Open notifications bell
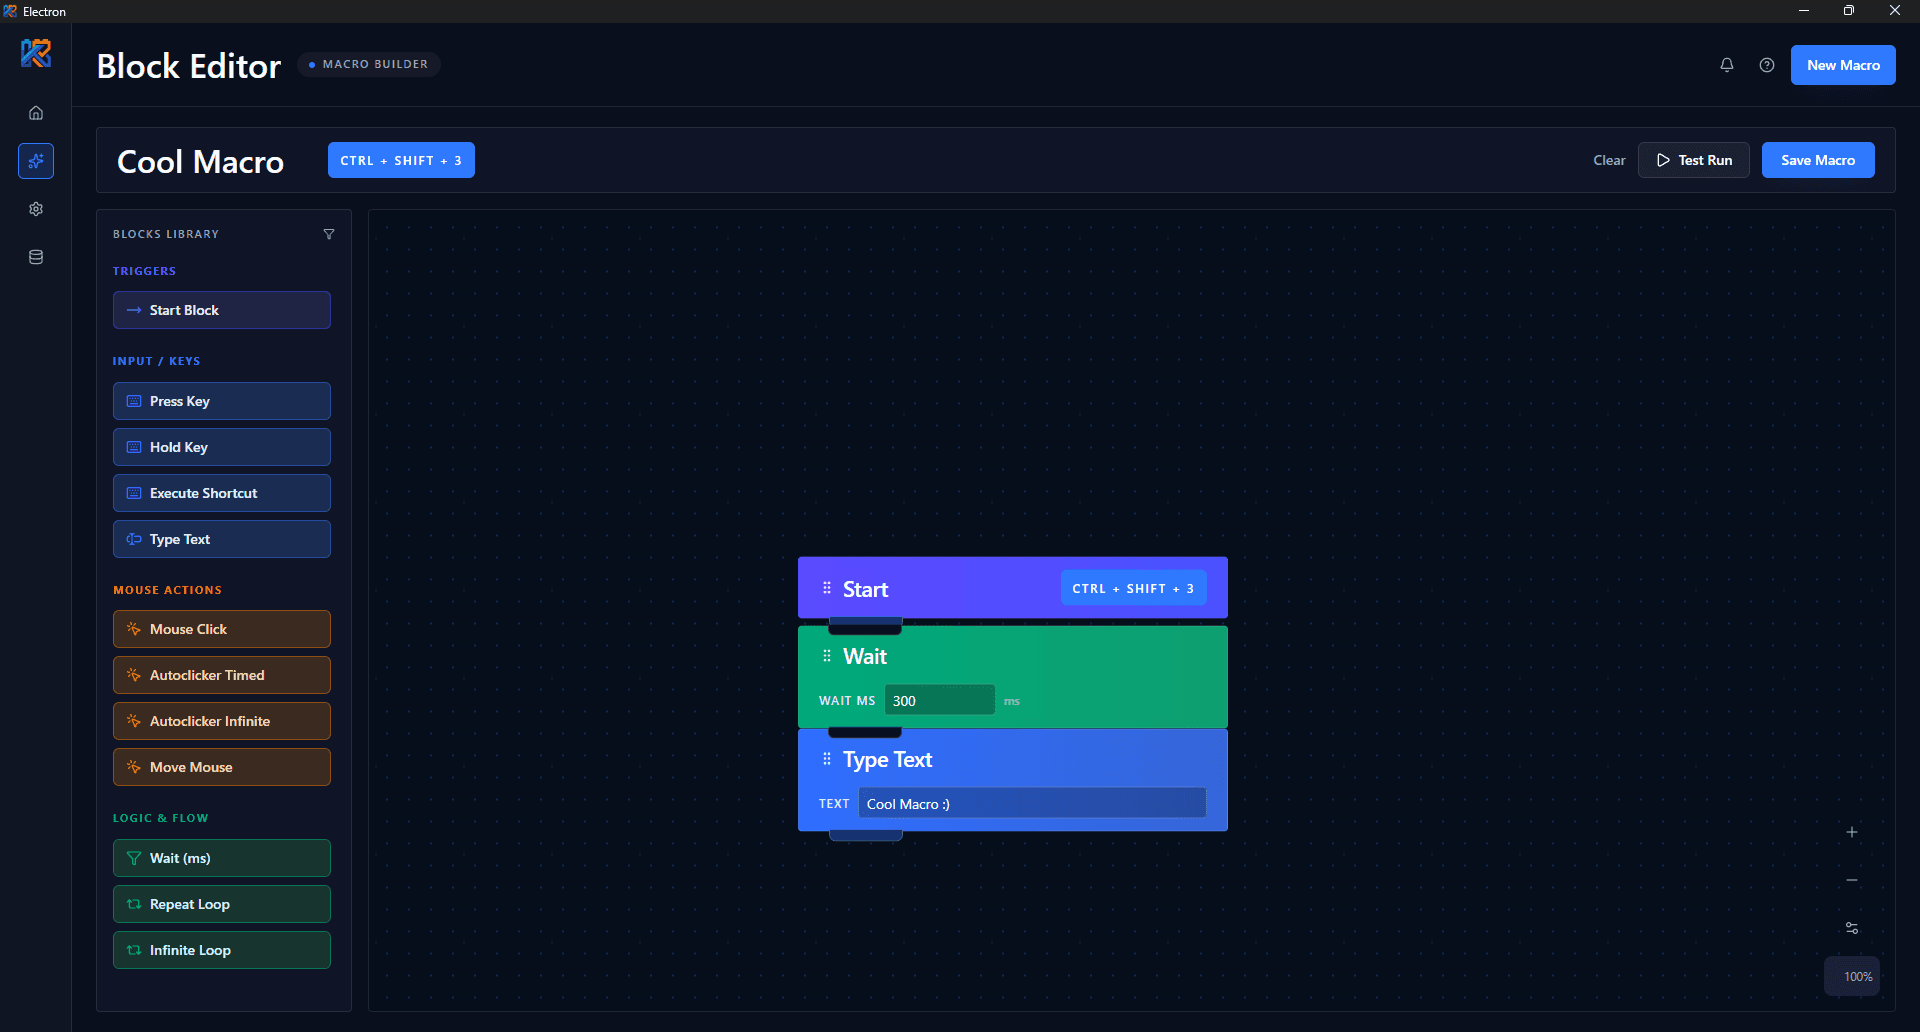1920x1032 pixels. (1727, 65)
